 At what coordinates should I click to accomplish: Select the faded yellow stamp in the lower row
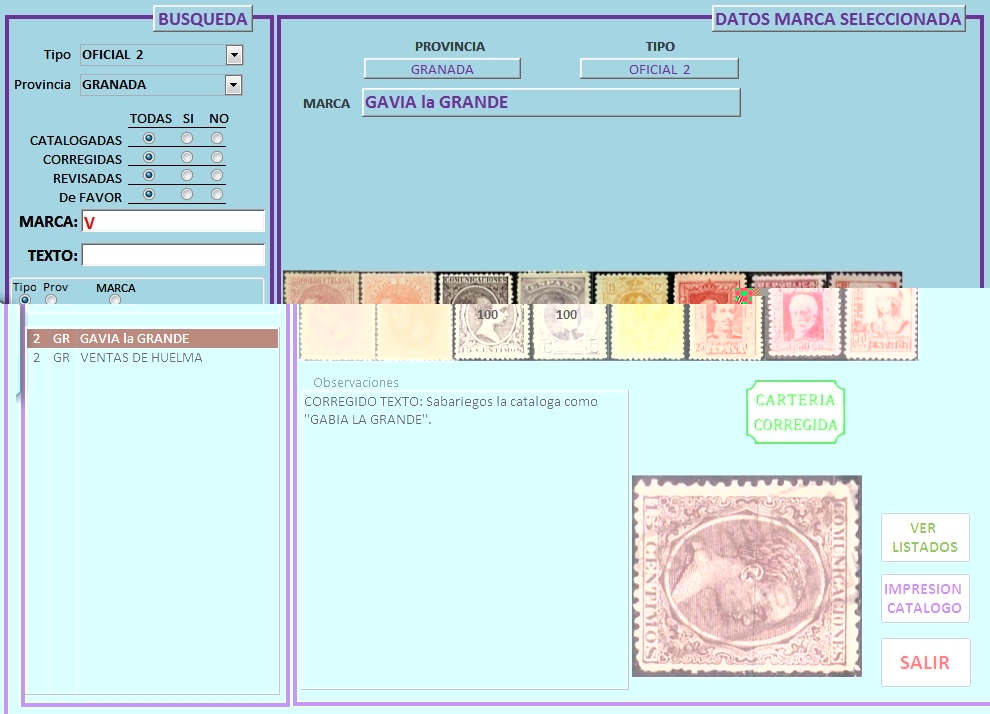(647, 331)
